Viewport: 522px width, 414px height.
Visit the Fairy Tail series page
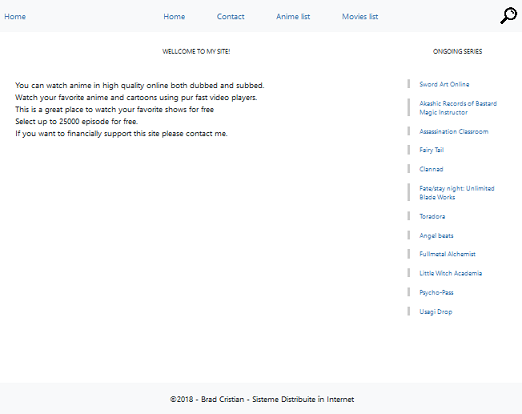432,150
